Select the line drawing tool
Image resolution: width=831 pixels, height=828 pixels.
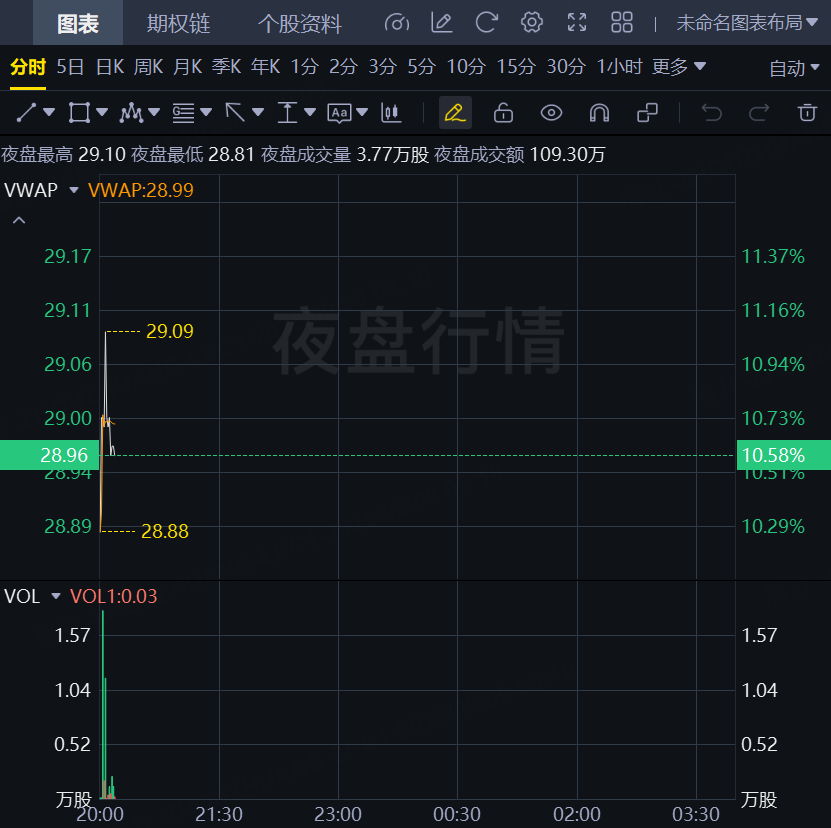[28, 112]
